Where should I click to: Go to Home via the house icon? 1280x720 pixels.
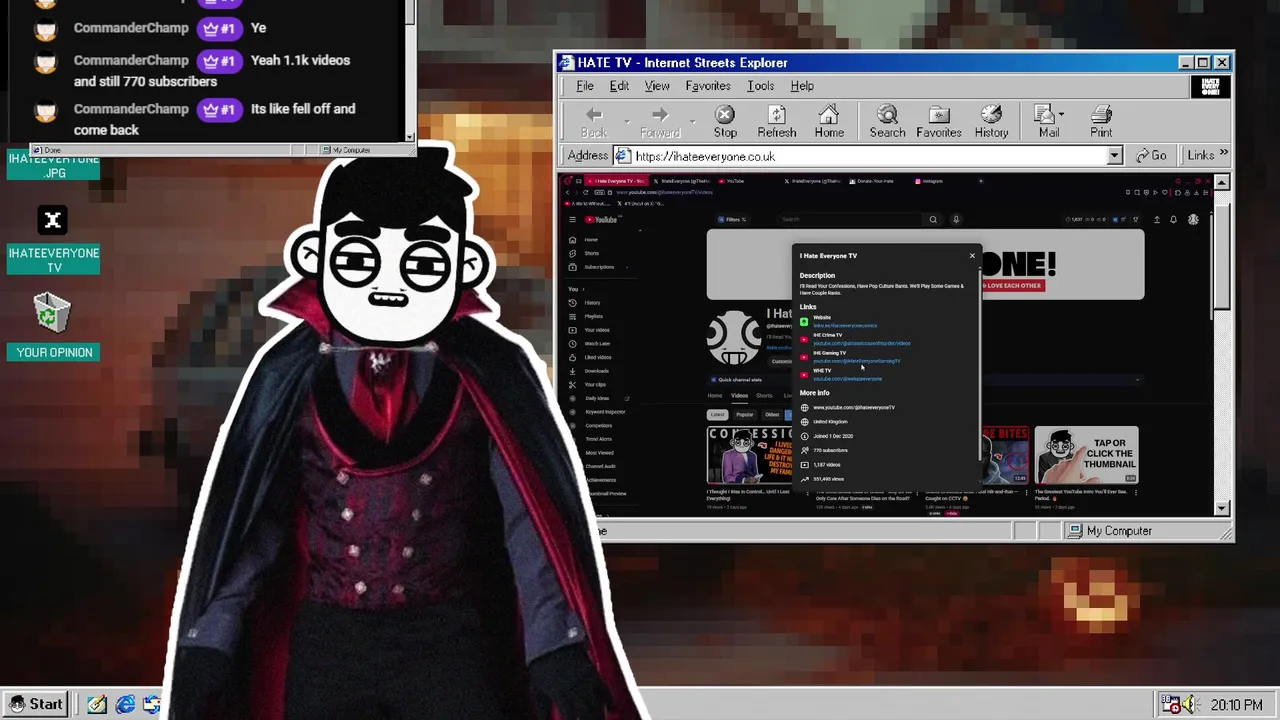pos(829,122)
